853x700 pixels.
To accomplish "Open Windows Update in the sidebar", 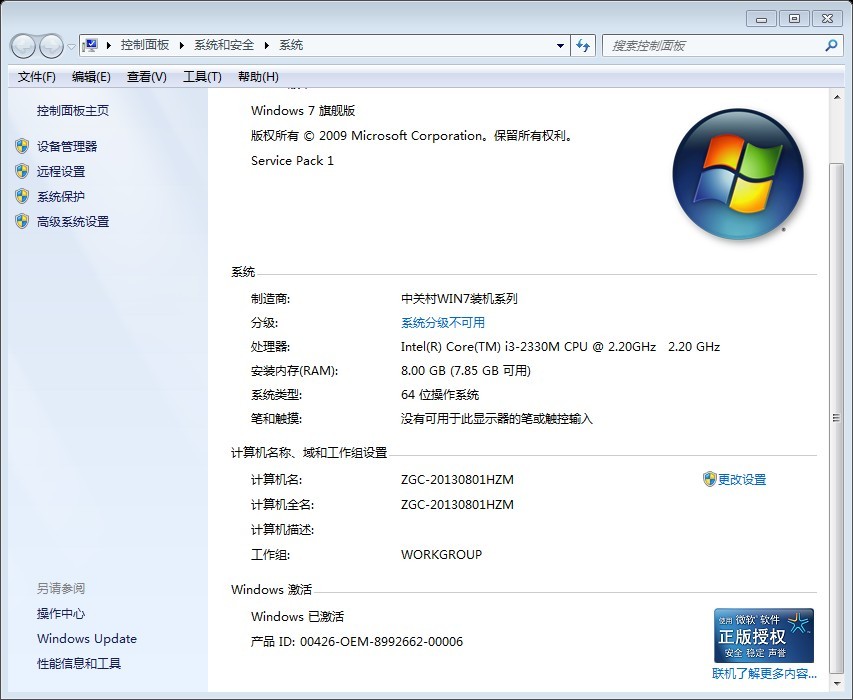I will (x=87, y=639).
